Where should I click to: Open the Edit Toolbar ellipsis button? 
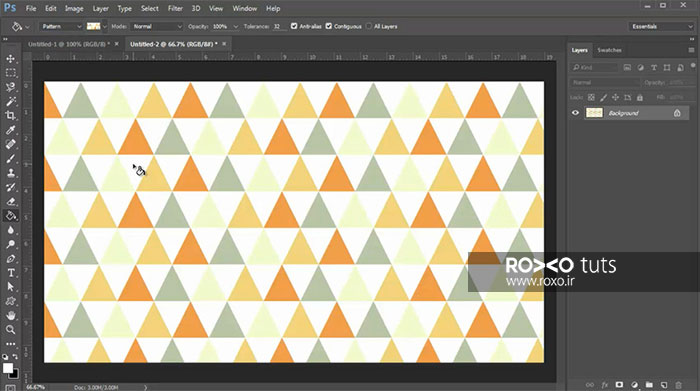(10, 344)
